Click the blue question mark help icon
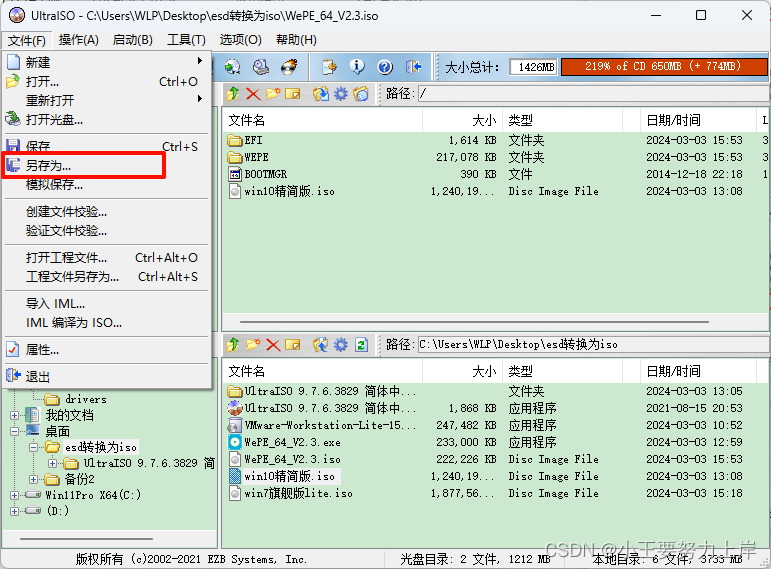 385,66
